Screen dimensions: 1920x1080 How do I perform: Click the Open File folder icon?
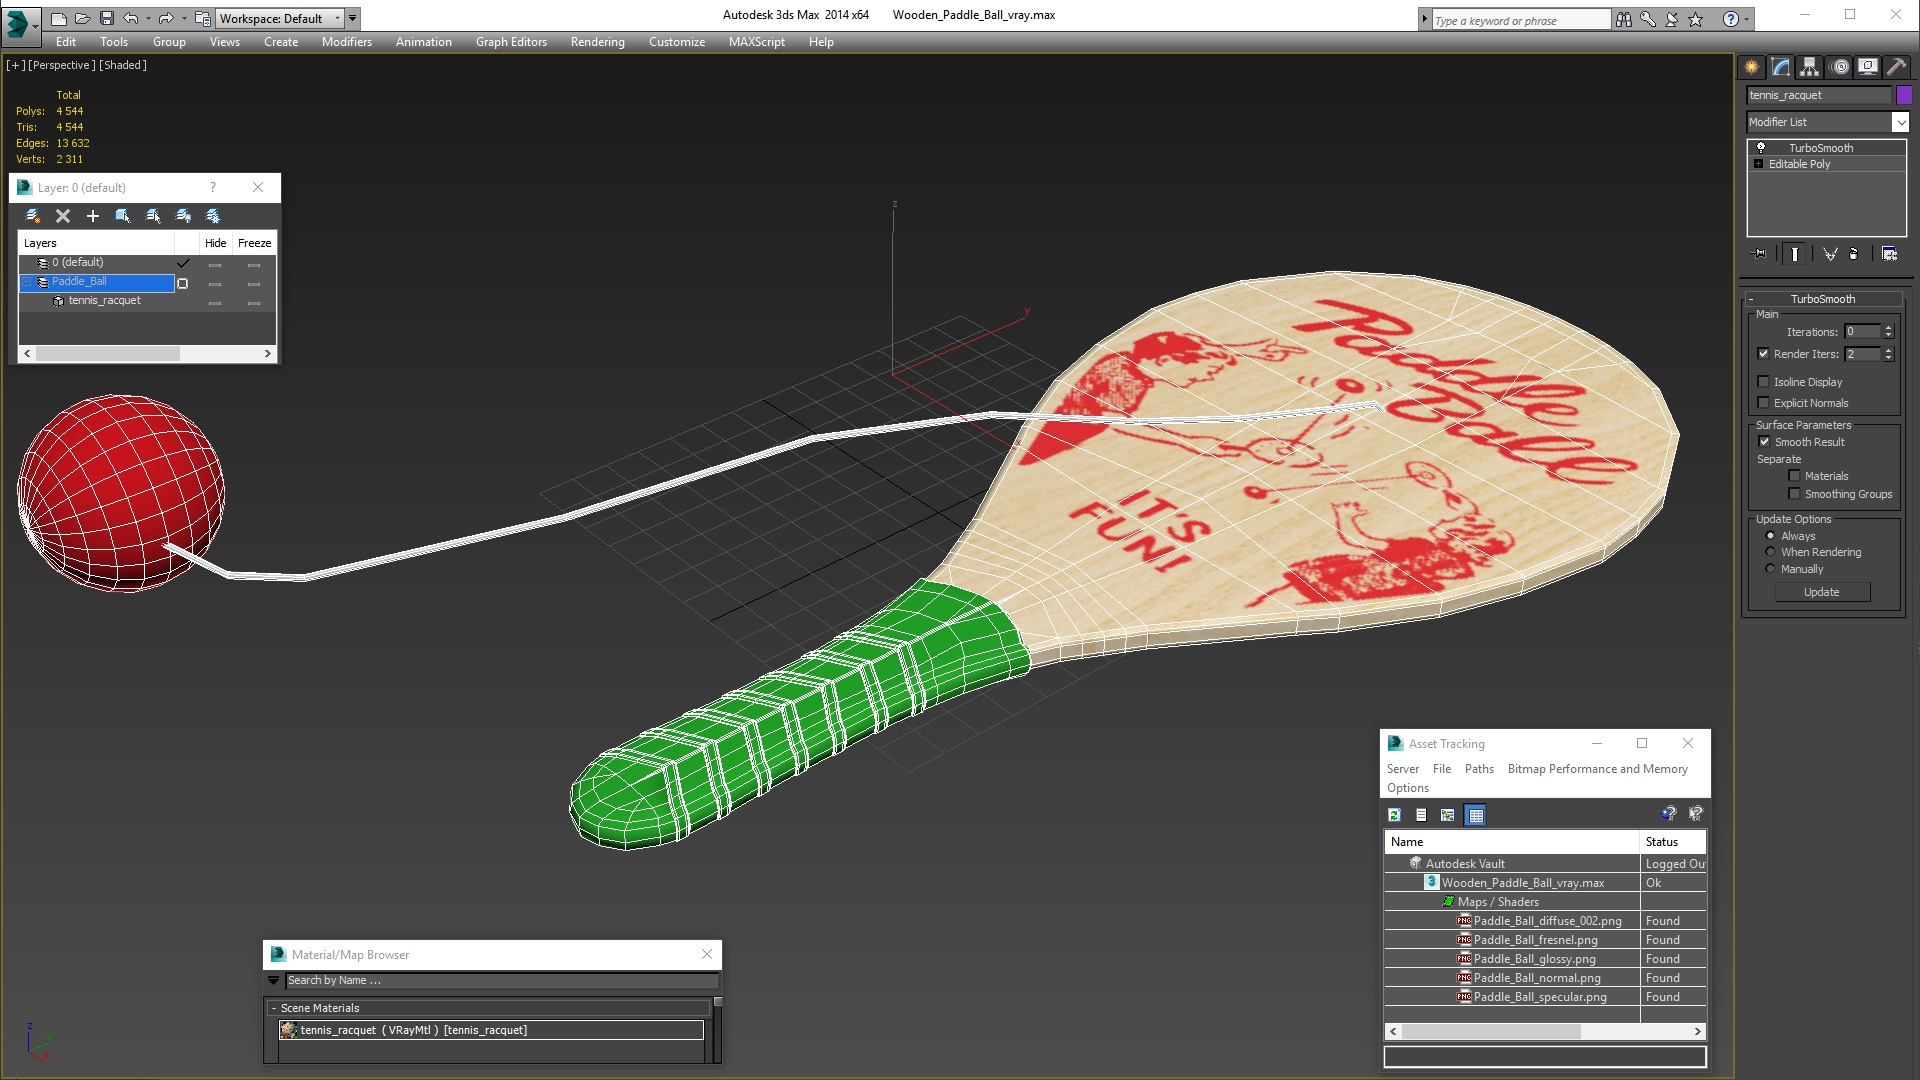[82, 18]
